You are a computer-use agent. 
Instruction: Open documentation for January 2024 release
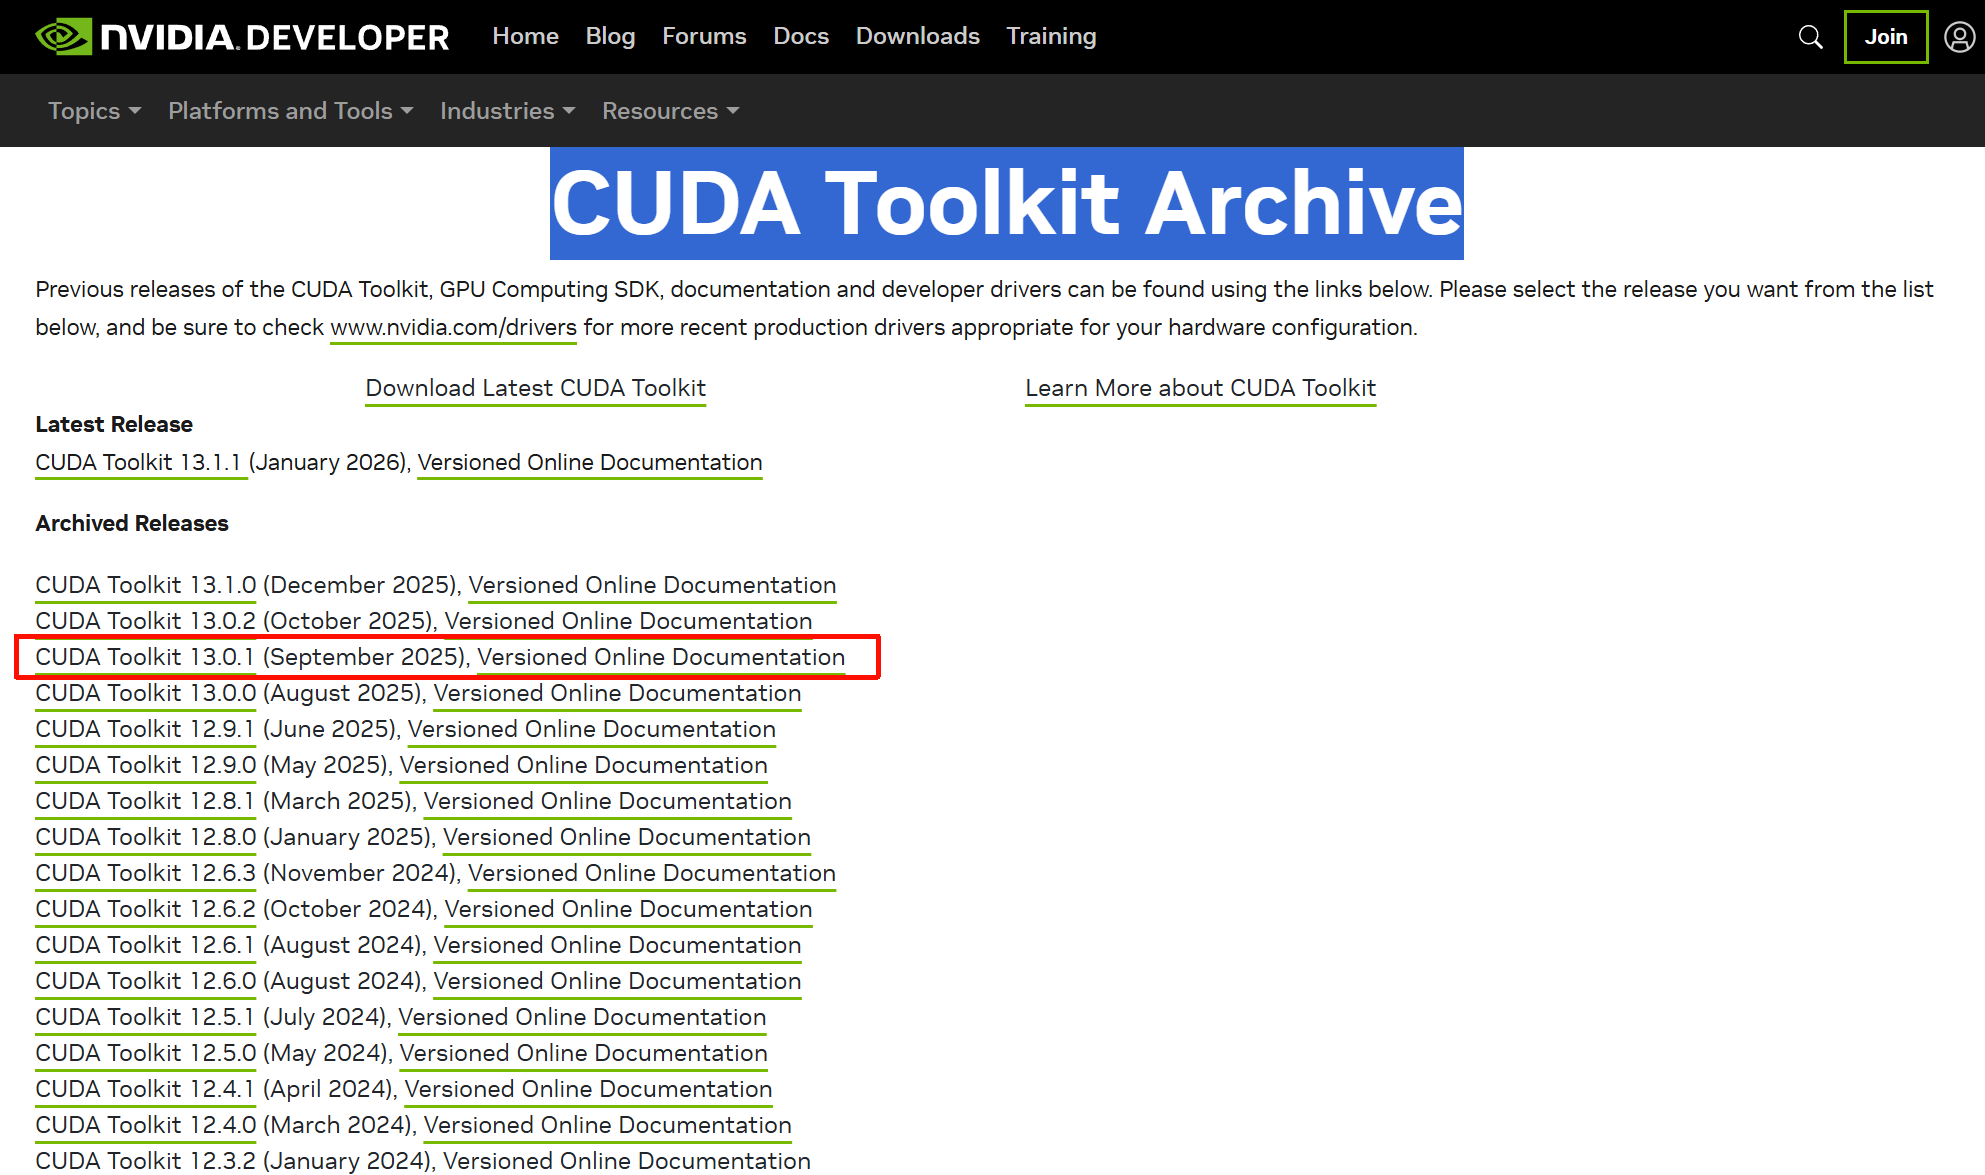click(626, 1161)
